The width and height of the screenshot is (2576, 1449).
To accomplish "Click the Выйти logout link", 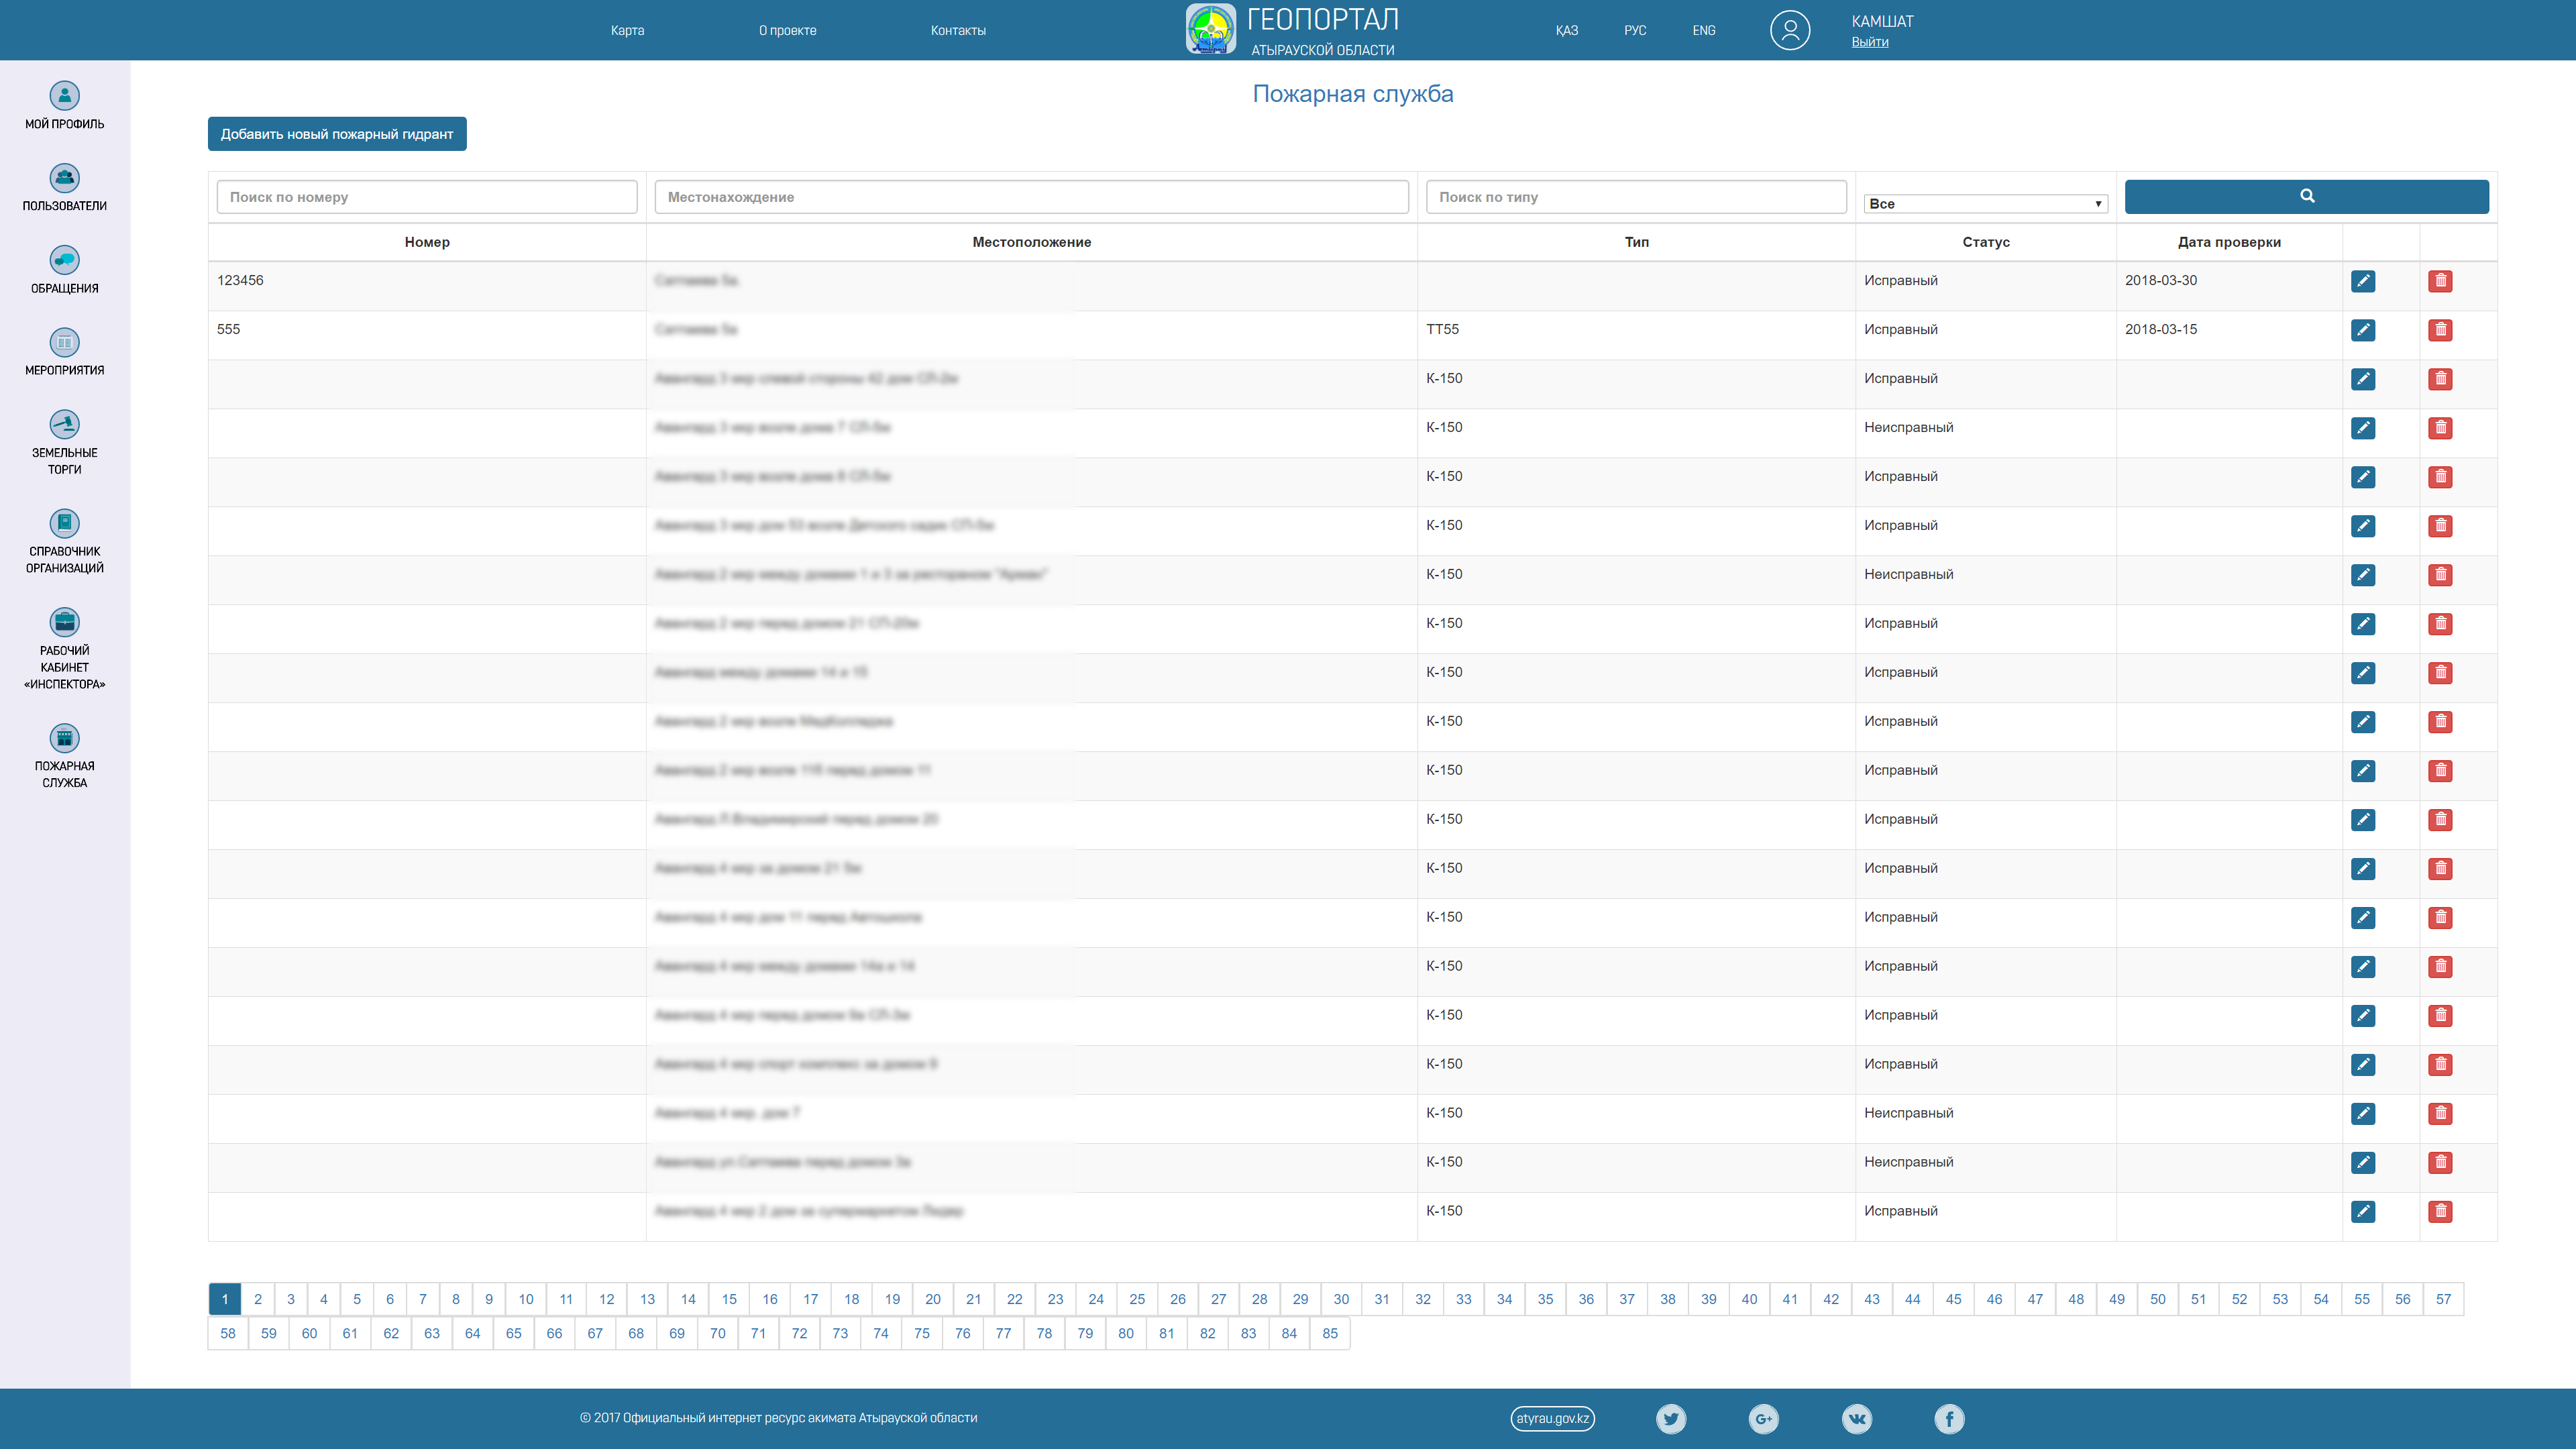I will [x=1869, y=42].
